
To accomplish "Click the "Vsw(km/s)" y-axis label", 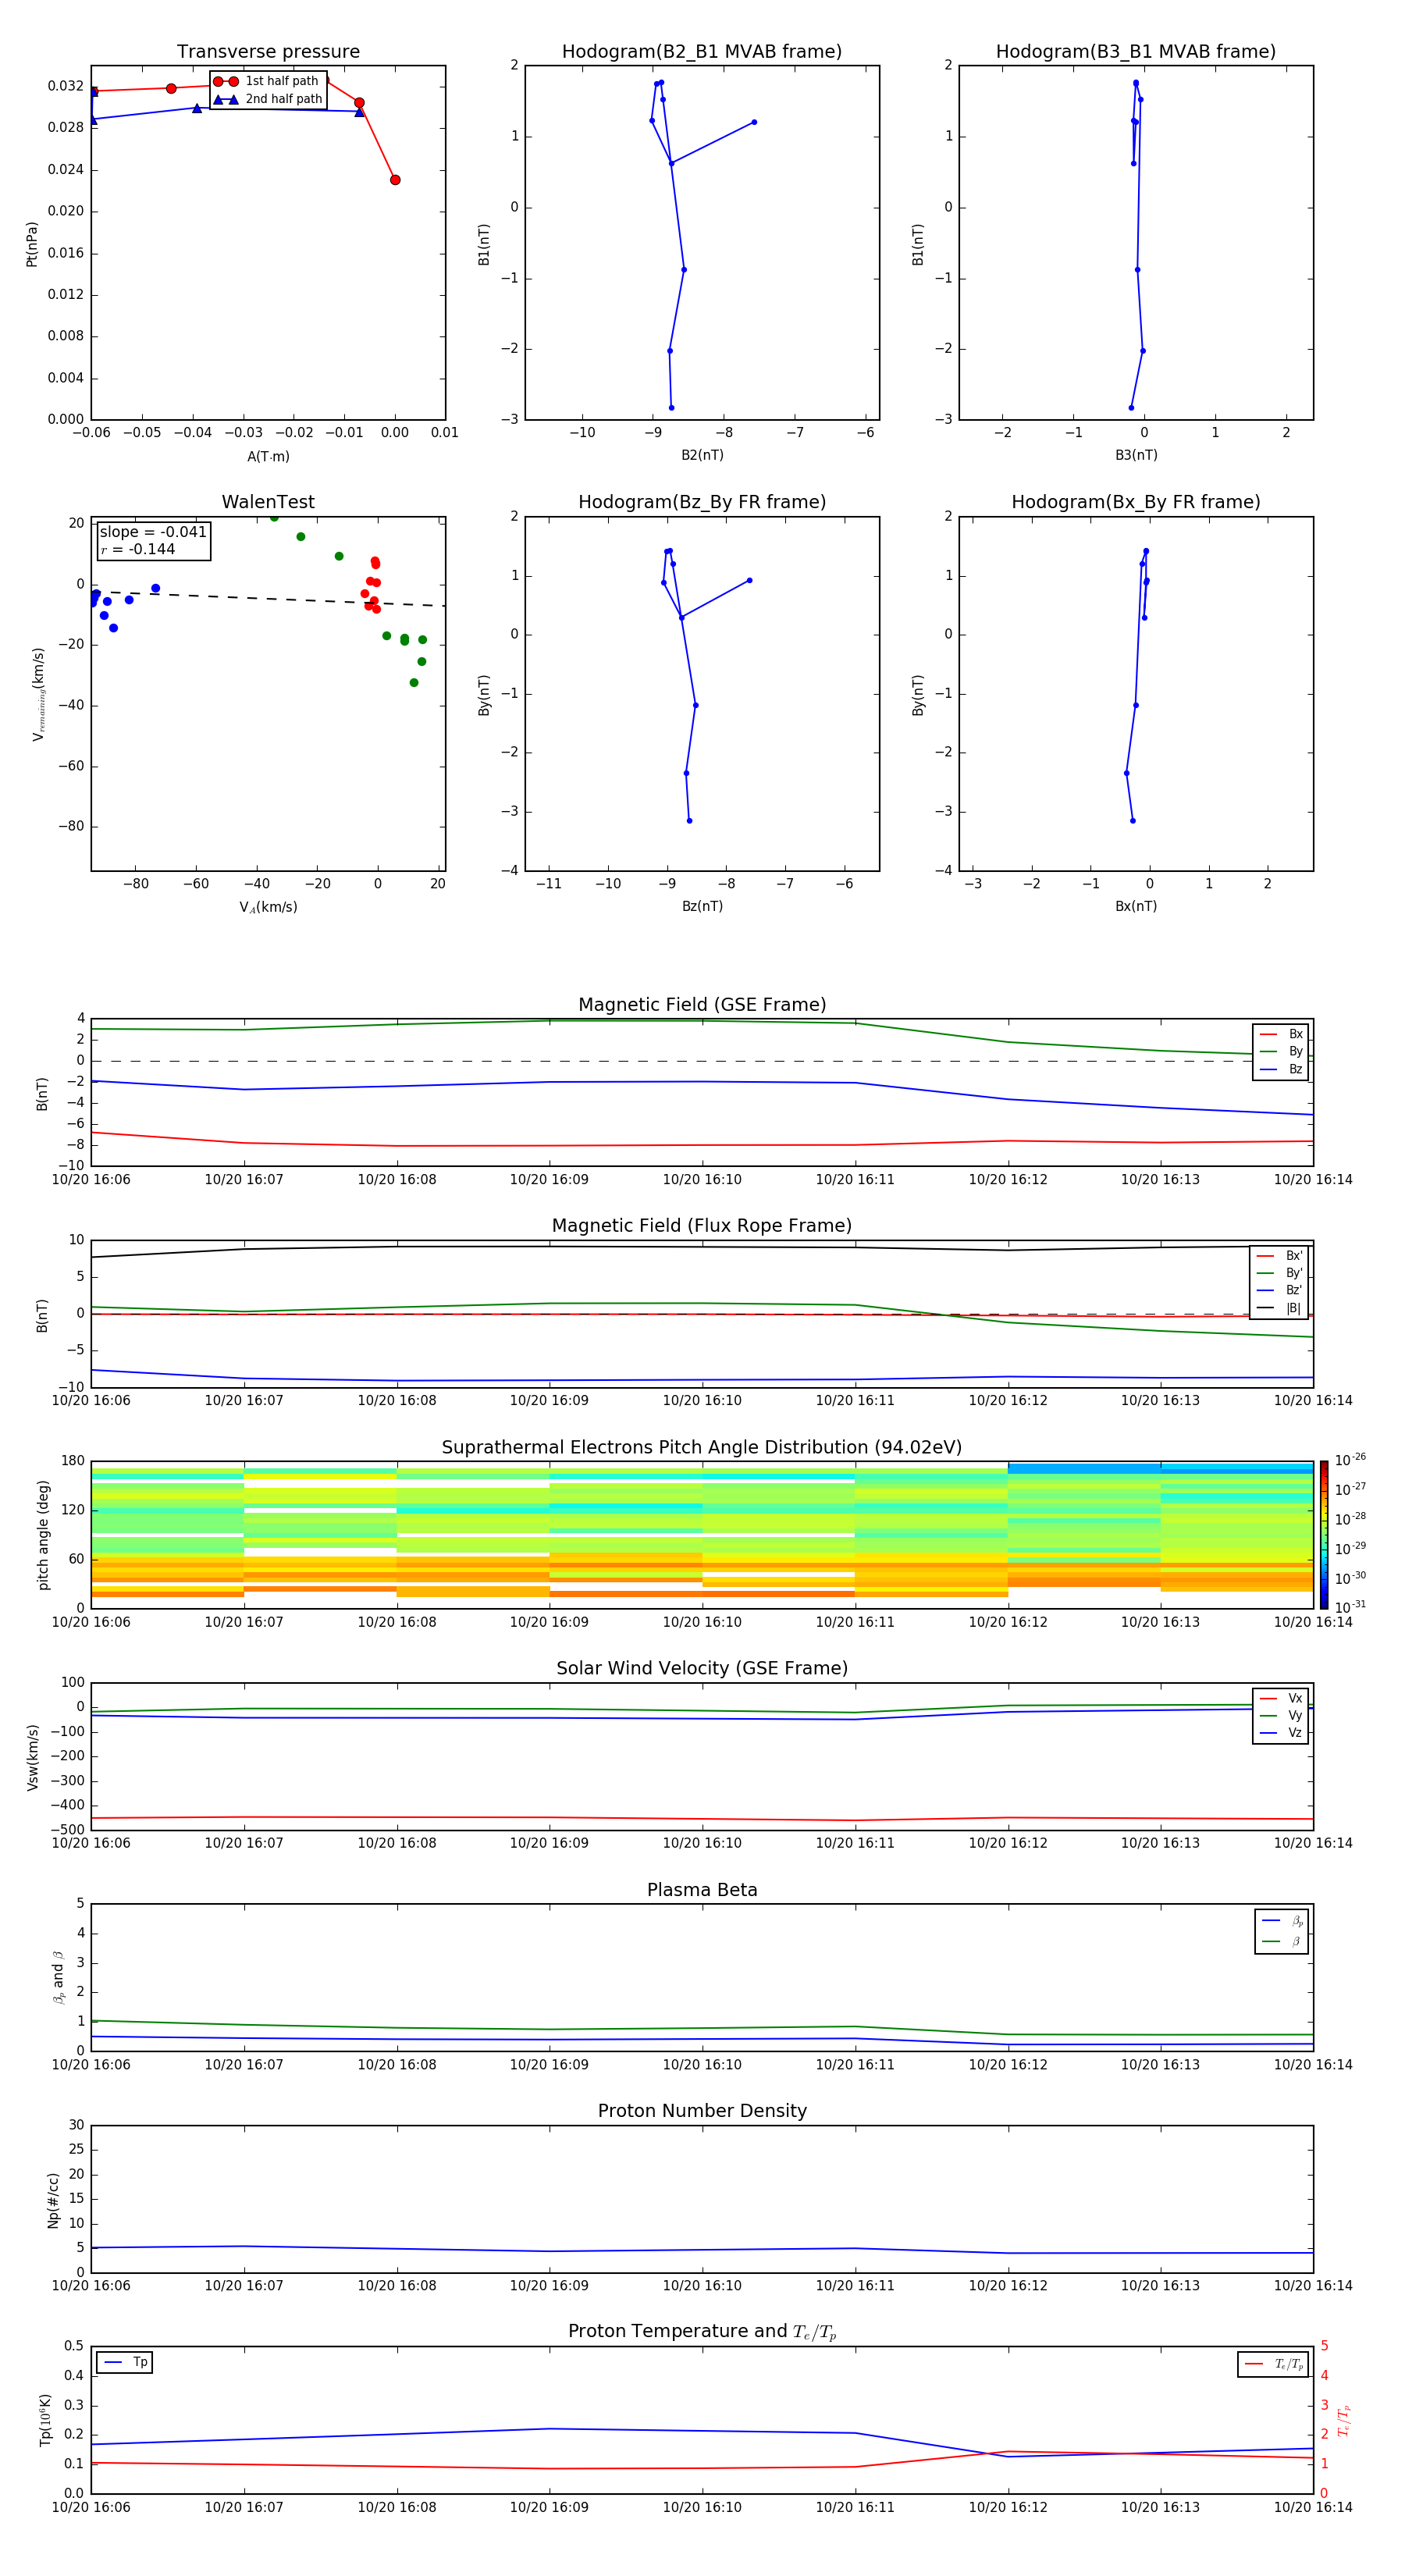I will [33, 1757].
